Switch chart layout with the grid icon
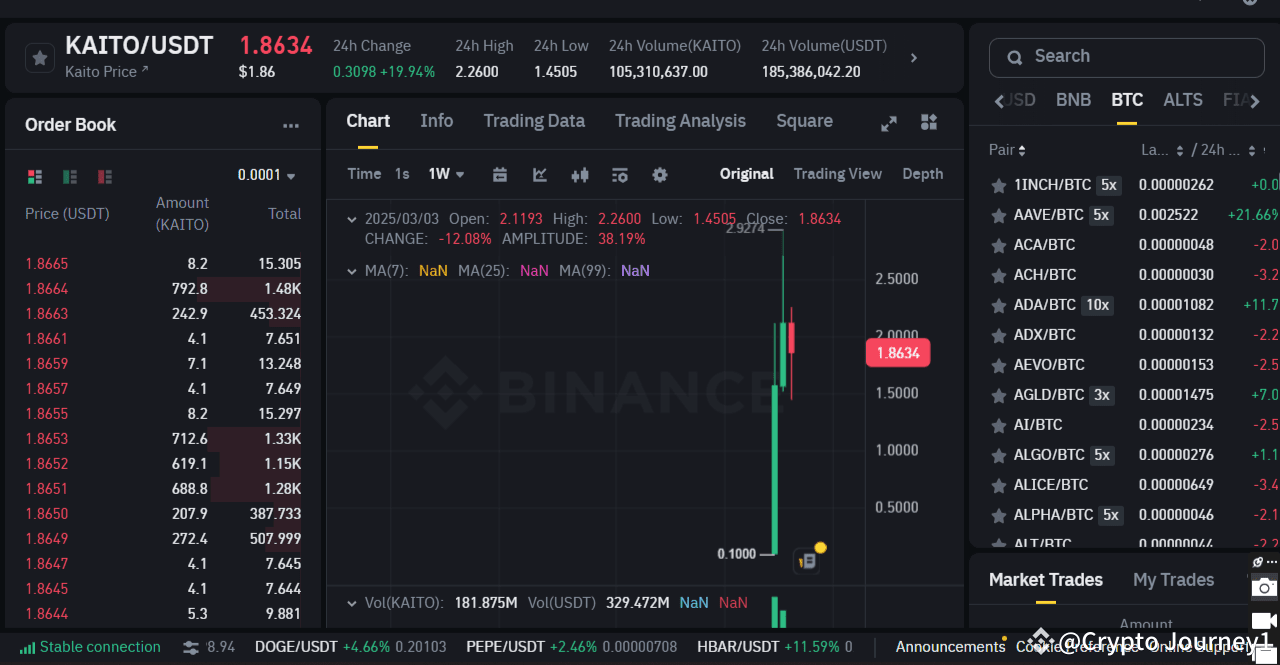 [928, 123]
